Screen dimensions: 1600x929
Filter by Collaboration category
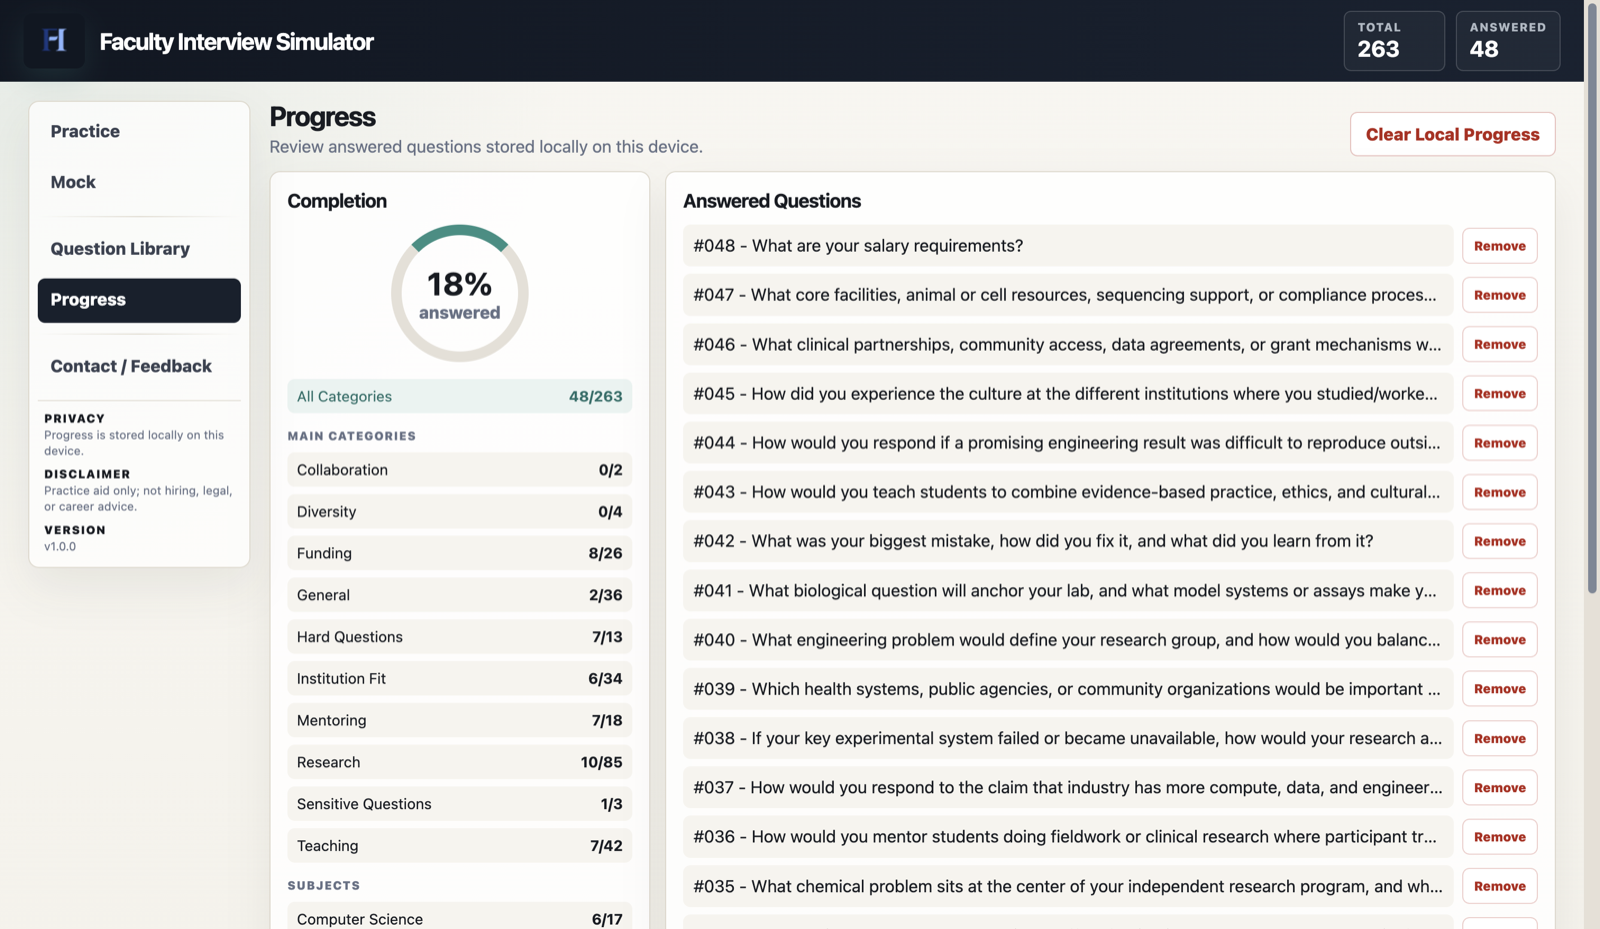coord(459,470)
